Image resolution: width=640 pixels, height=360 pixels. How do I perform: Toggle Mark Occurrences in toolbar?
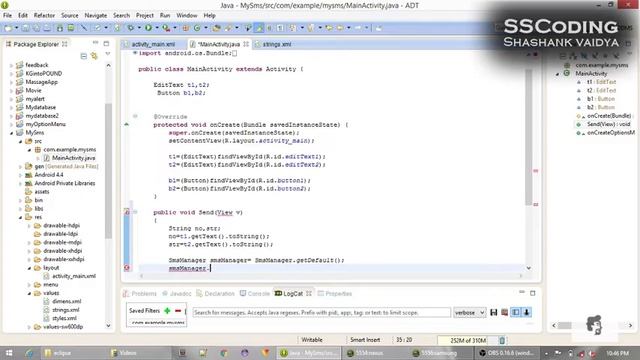coord(259,28)
